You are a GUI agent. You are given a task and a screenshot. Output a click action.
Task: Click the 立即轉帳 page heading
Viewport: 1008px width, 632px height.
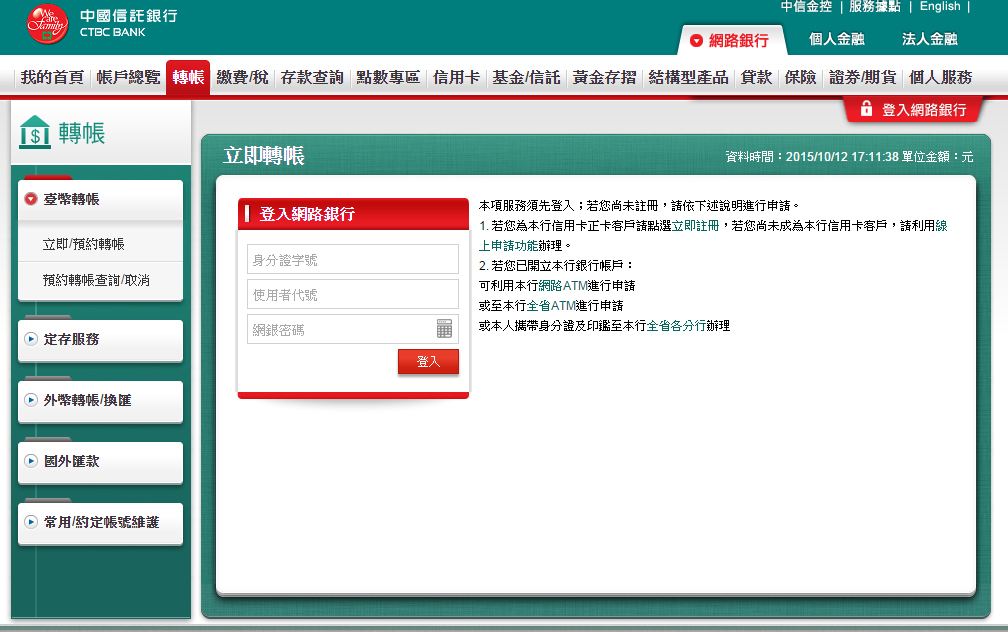264,156
